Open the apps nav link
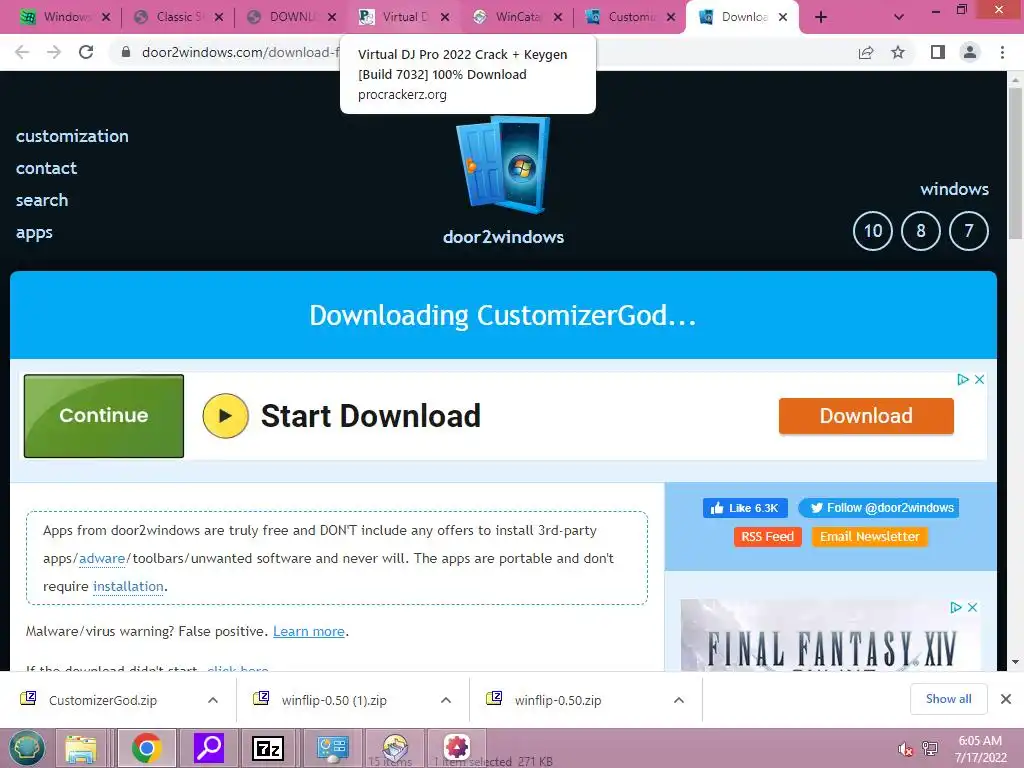 34,232
